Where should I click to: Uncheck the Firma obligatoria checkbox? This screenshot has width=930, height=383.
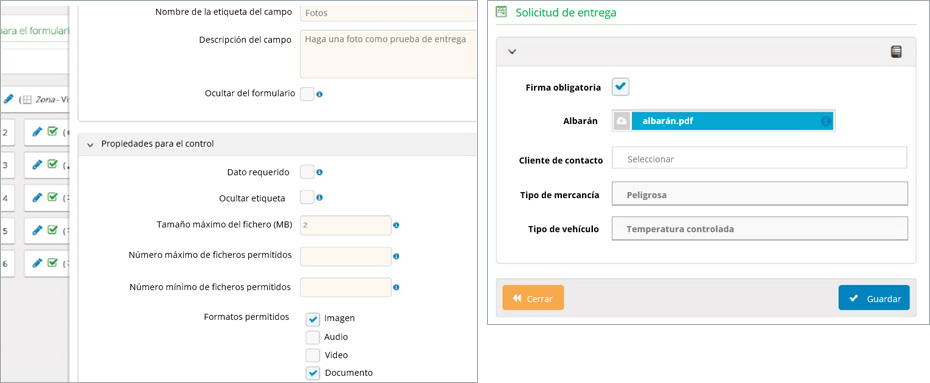click(620, 87)
